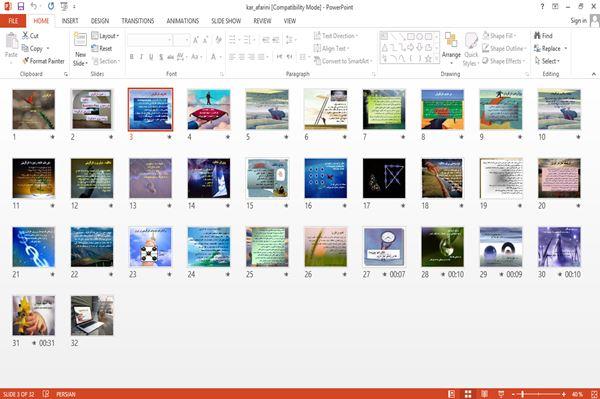600x399 pixels.
Task: Toggle Strikethrough formatting
Action: pyautogui.click(x=170, y=57)
